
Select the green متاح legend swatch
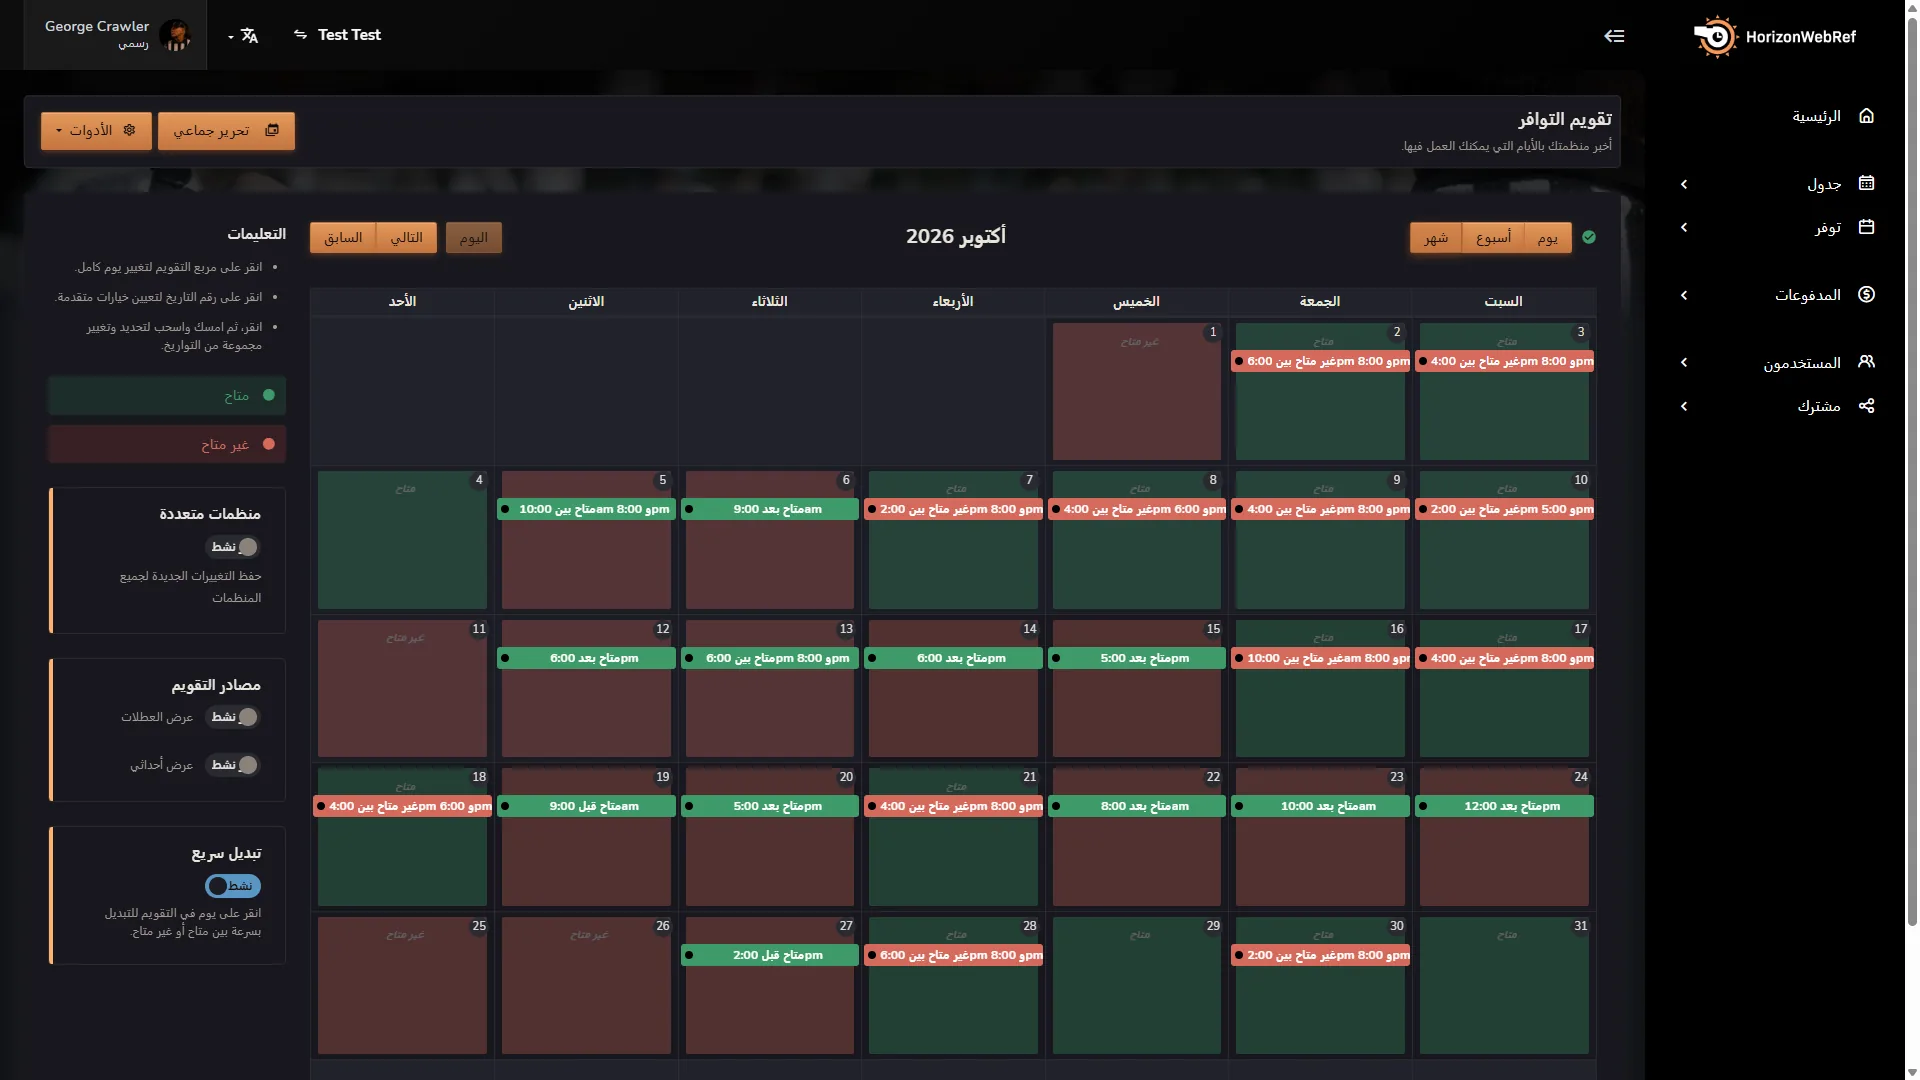click(167, 396)
